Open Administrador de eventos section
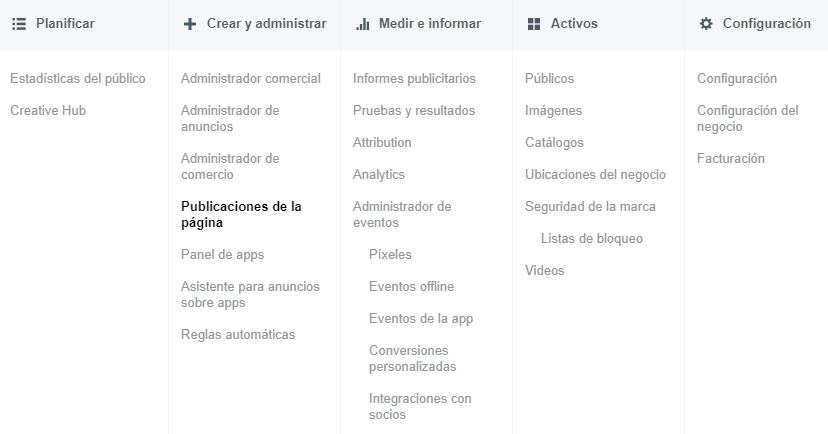The height and width of the screenshot is (434, 828). coord(402,215)
